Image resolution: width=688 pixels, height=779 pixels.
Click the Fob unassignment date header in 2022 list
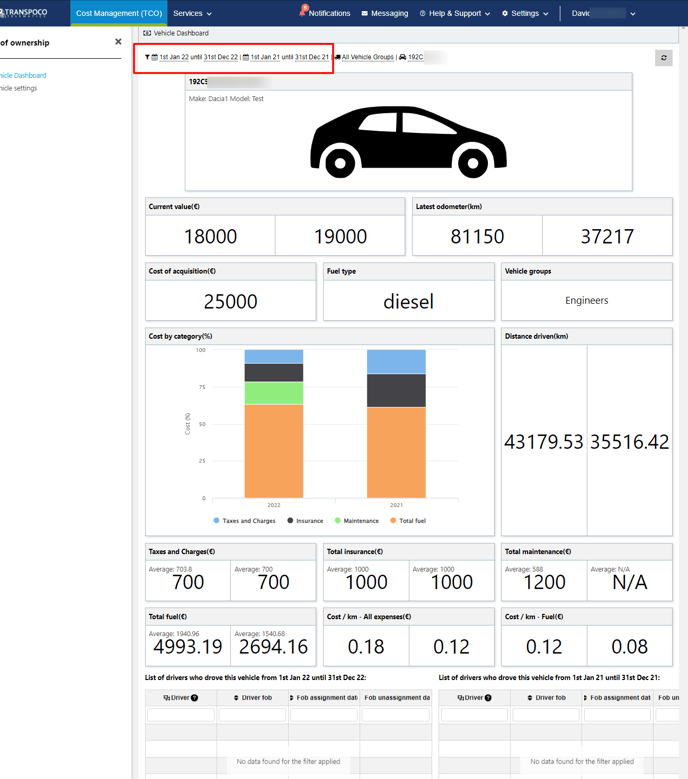click(396, 698)
